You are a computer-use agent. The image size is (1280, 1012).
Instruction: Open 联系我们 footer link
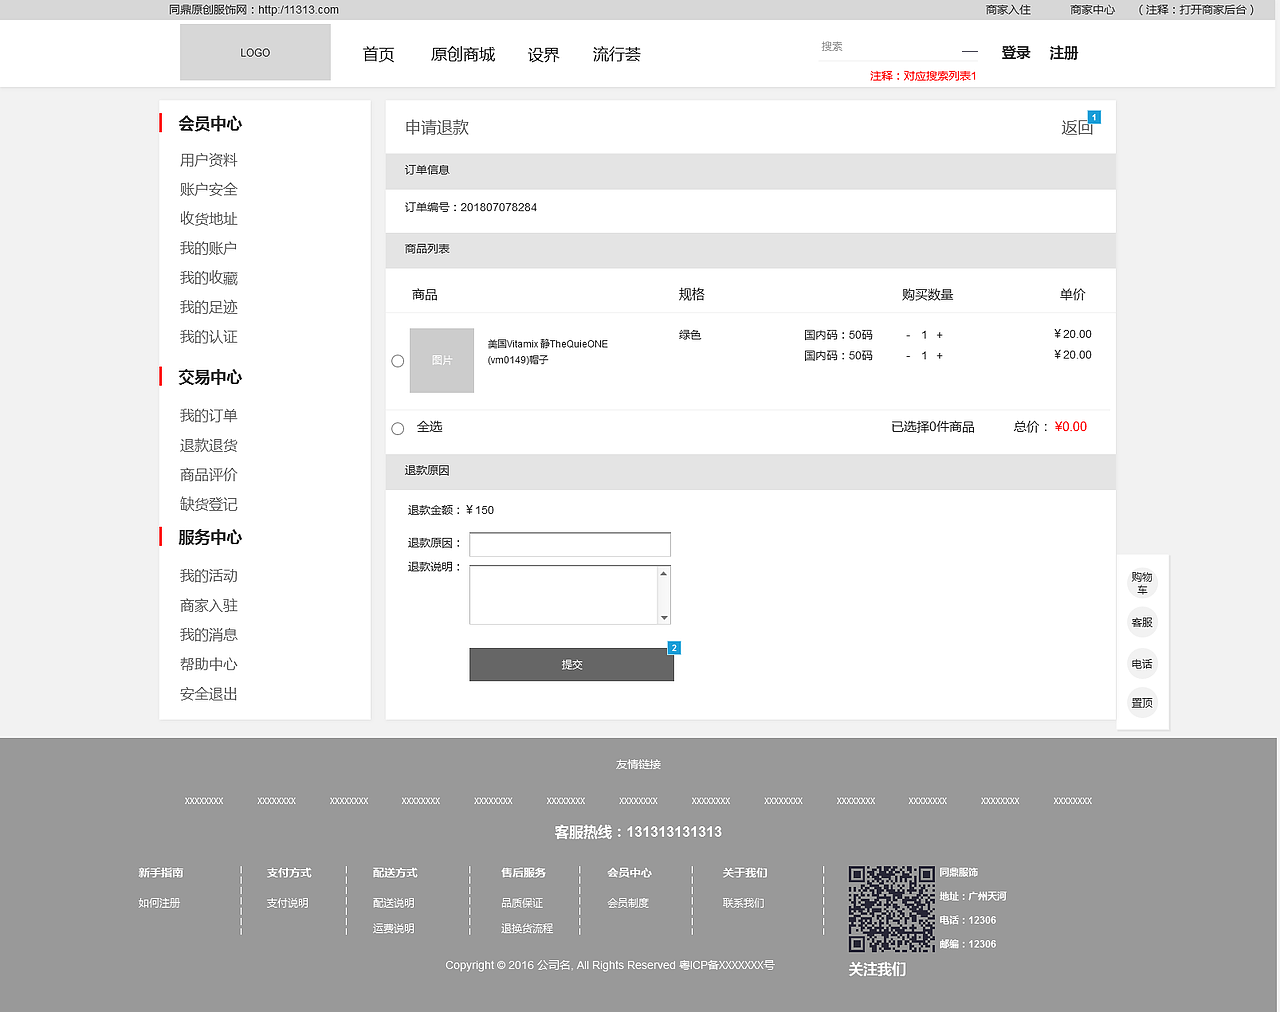[744, 903]
